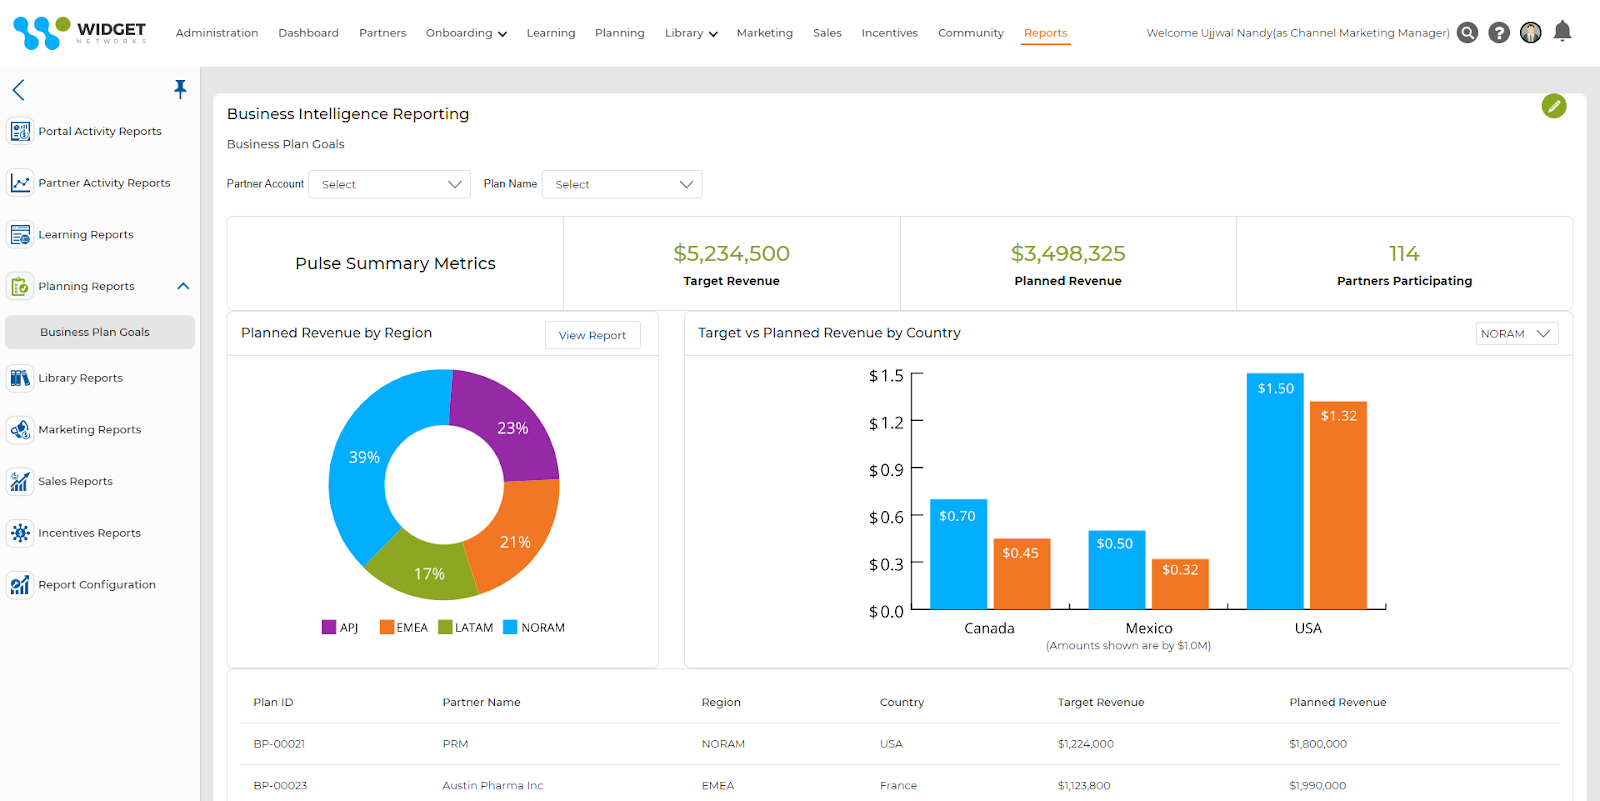The height and width of the screenshot is (801, 1600).
Task: Click the View Report button
Action: pos(592,335)
